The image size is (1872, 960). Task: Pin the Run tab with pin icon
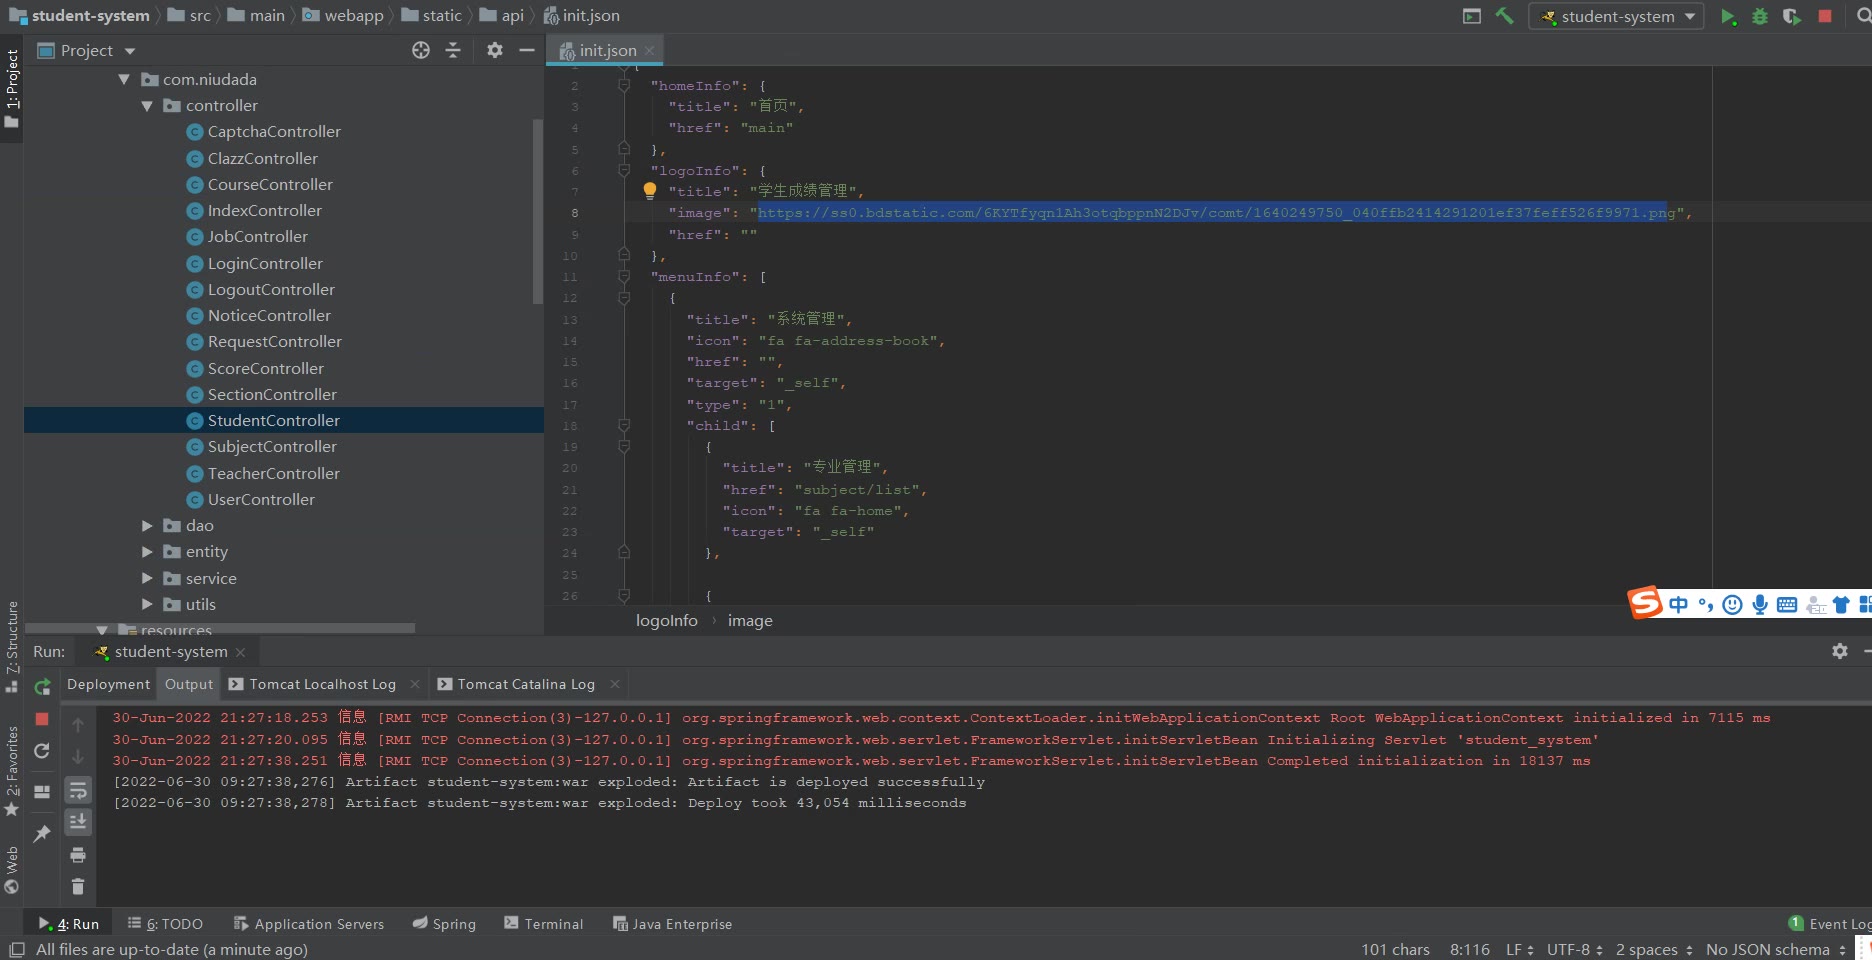pyautogui.click(x=42, y=833)
